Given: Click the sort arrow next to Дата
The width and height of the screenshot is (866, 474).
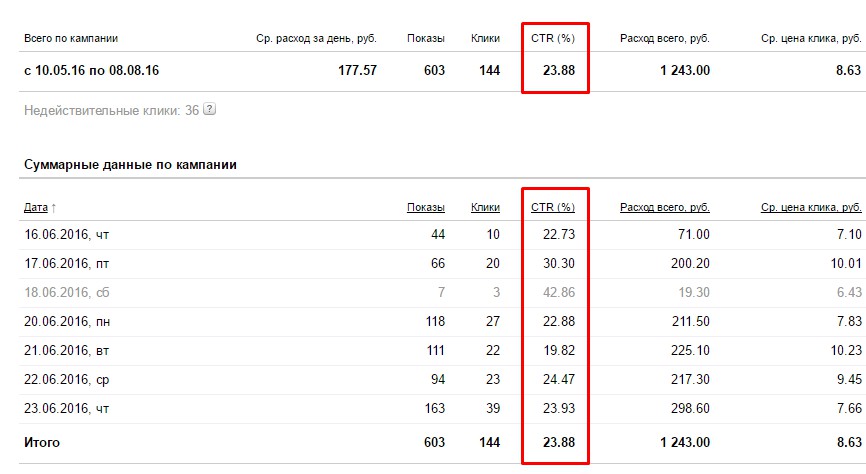Looking at the screenshot, I should click(53, 207).
